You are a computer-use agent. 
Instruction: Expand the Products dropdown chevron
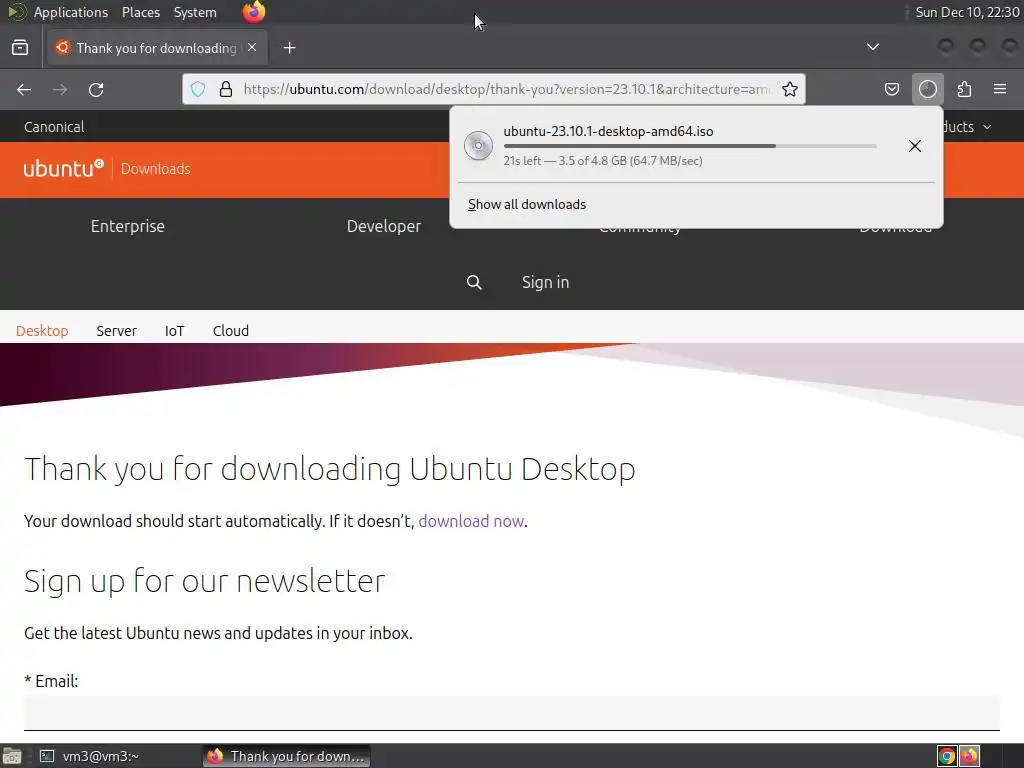987,127
